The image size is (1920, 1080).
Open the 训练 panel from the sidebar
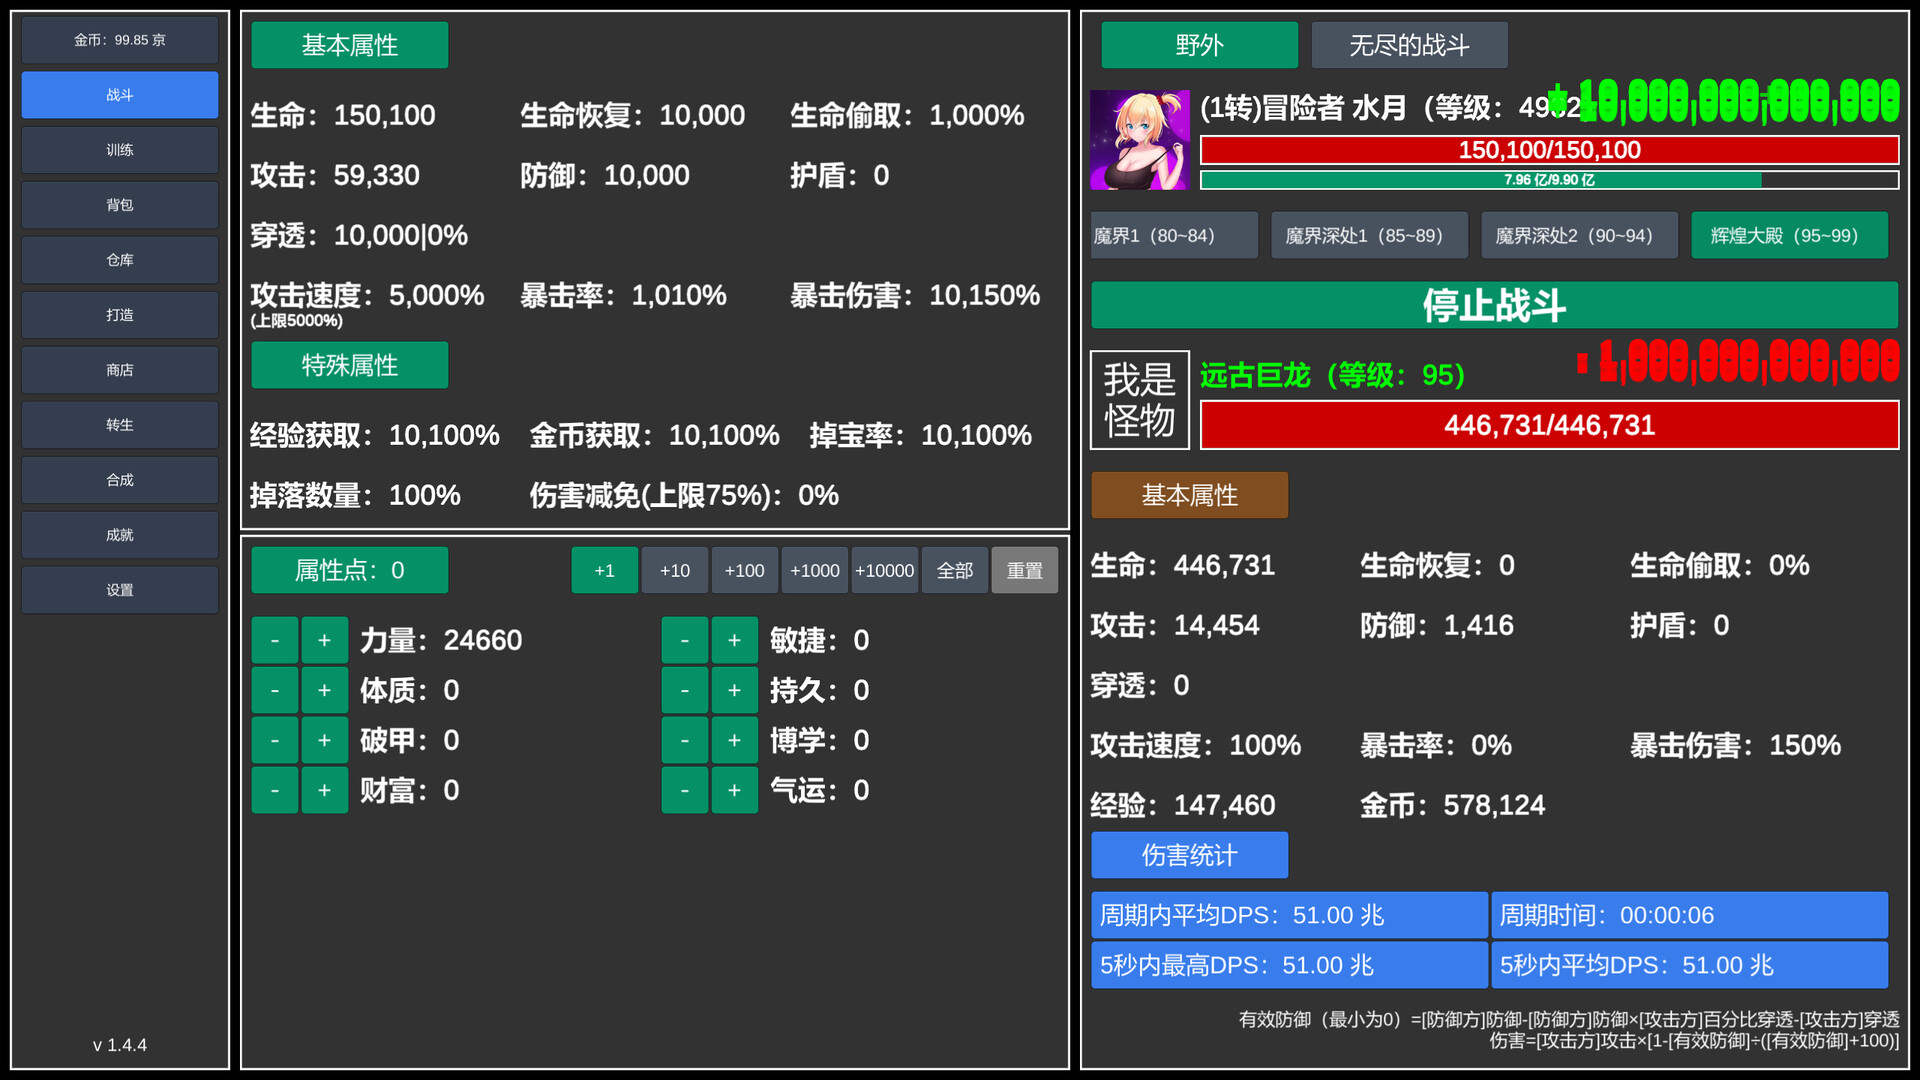click(119, 149)
